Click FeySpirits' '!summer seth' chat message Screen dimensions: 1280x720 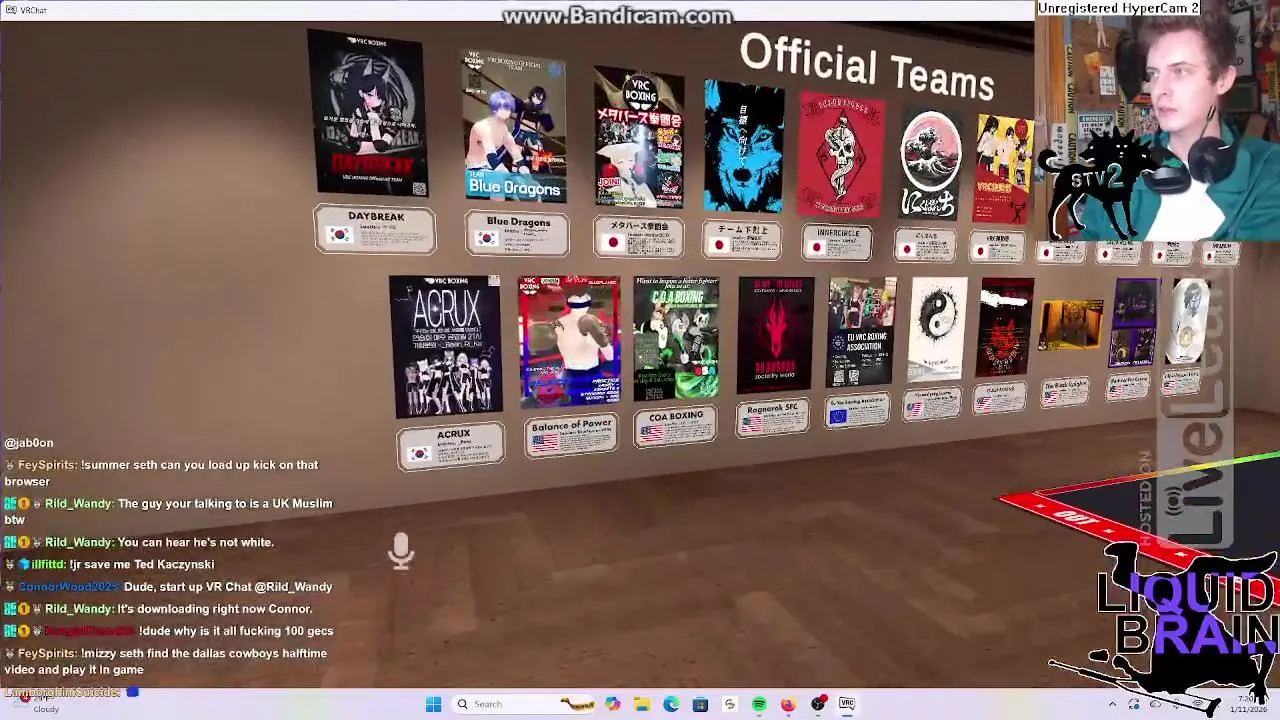click(x=161, y=473)
